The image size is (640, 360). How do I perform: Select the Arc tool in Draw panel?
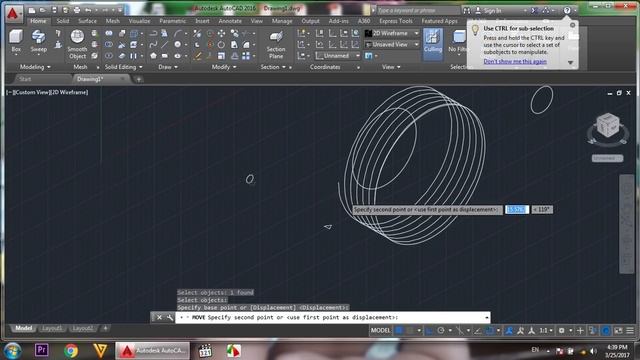click(x=178, y=33)
